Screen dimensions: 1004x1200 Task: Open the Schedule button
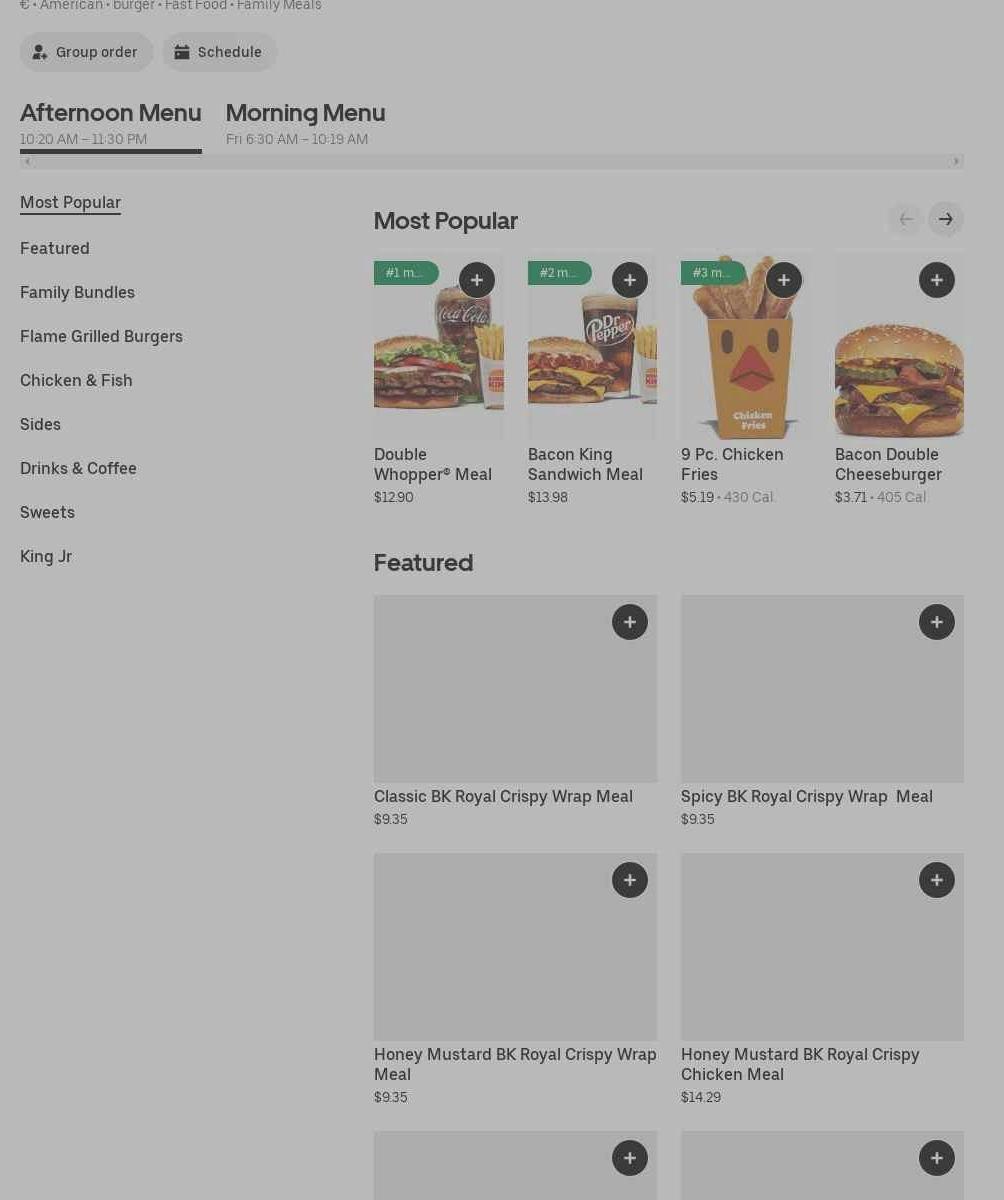click(220, 52)
